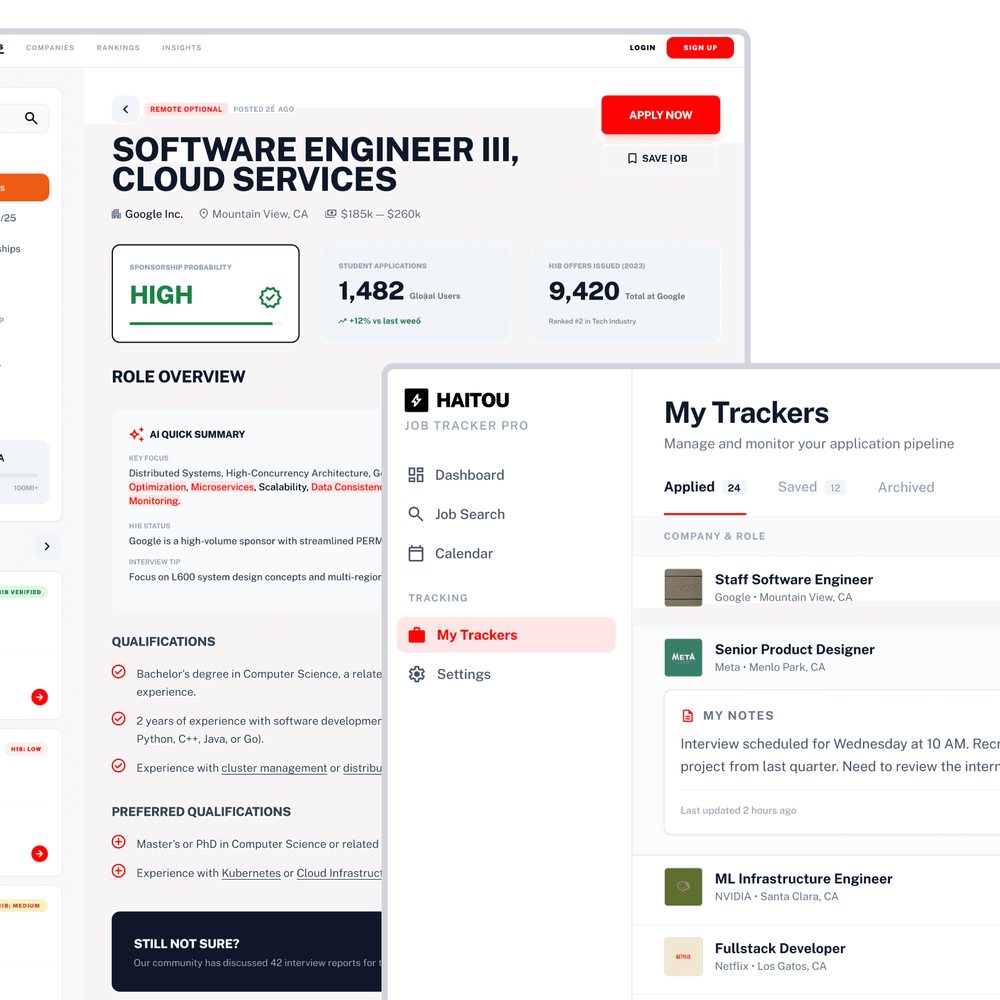The image size is (1000, 1000).
Task: Click the H1B Verified badge
Action: (22, 592)
